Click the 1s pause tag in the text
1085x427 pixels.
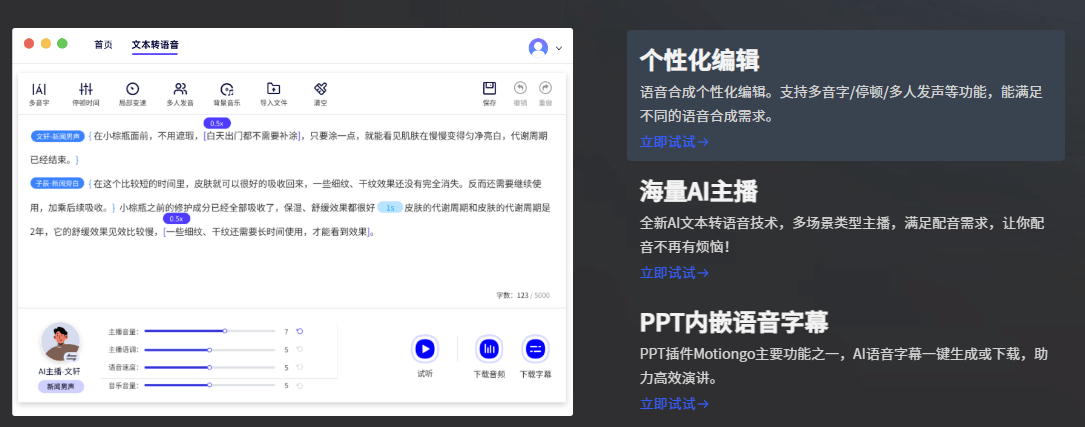[x=390, y=207]
